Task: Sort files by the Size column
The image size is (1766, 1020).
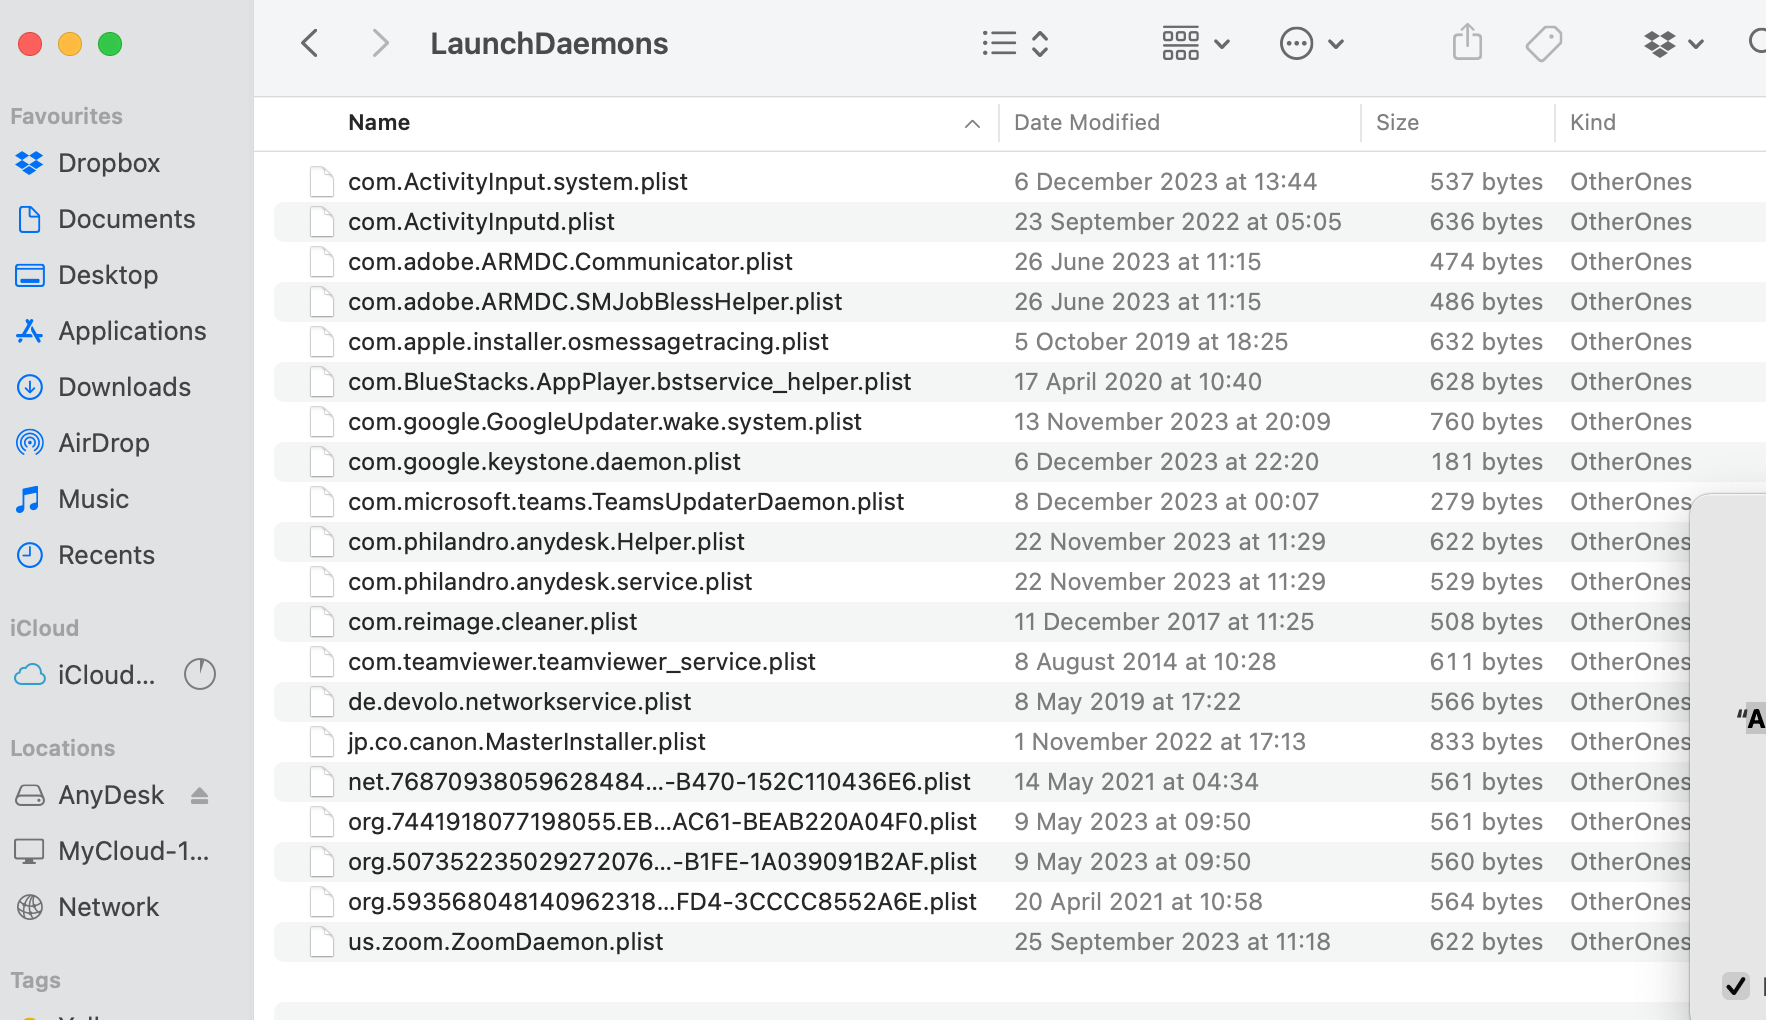Action: 1397,122
